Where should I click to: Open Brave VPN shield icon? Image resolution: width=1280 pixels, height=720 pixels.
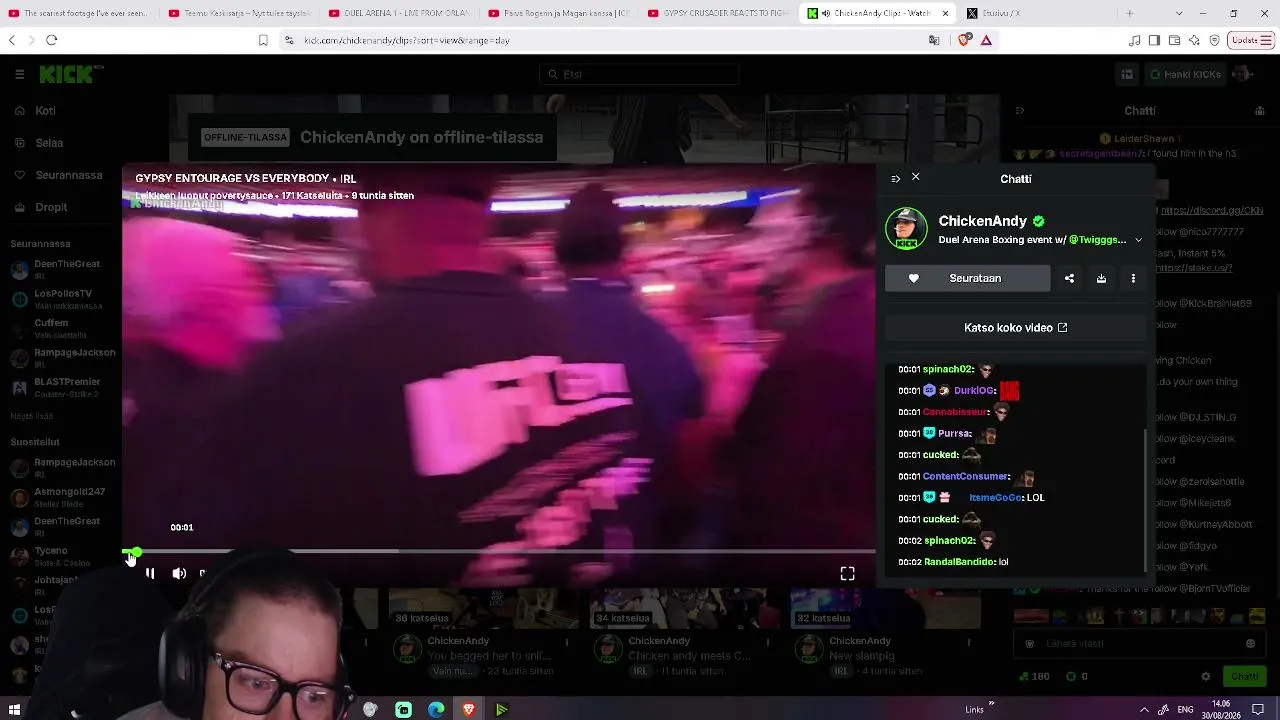(x=1214, y=40)
